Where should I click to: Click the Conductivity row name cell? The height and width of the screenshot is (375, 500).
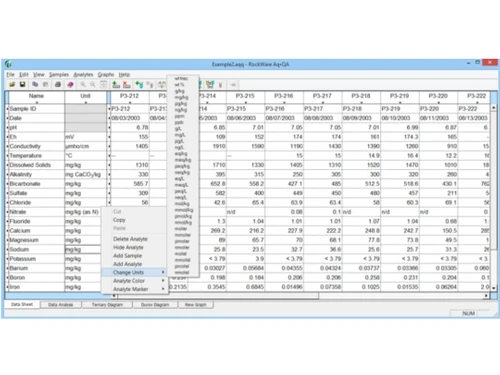[x=36, y=146]
